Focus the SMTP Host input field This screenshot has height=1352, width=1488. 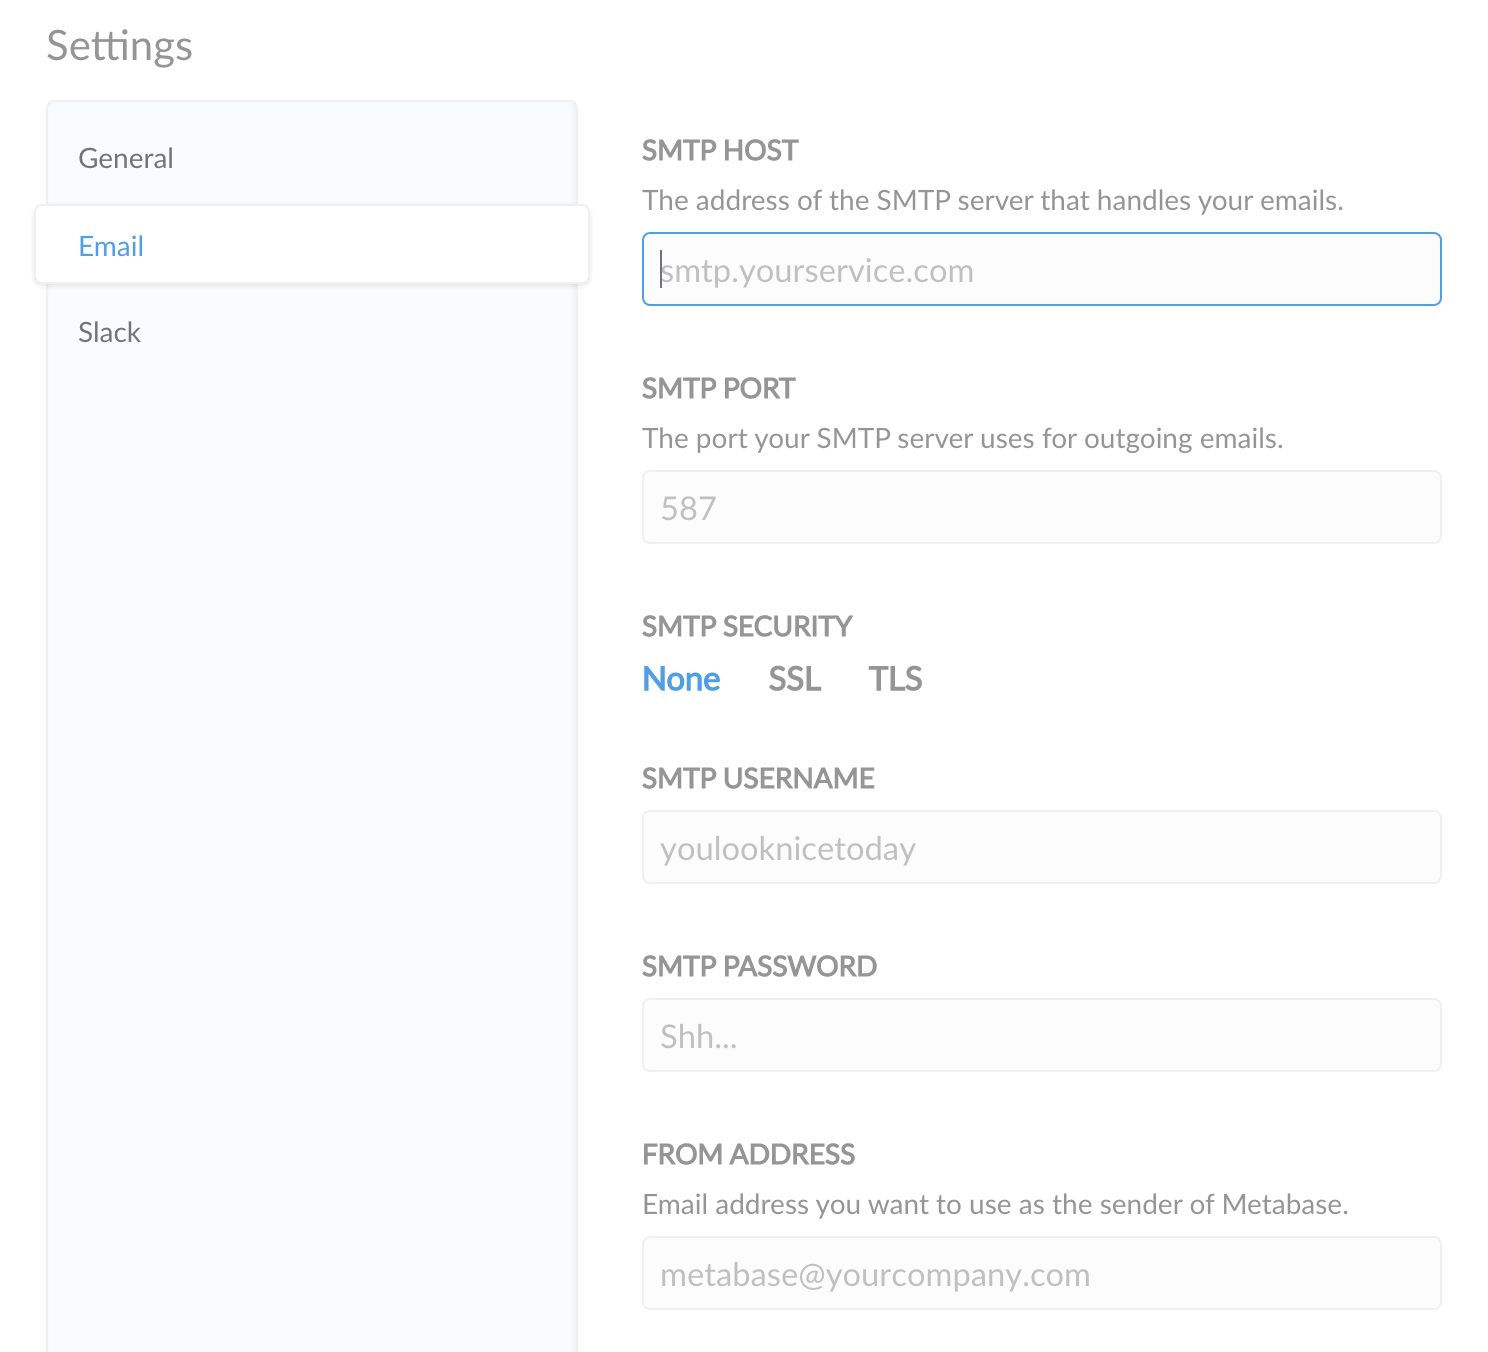(x=1041, y=270)
